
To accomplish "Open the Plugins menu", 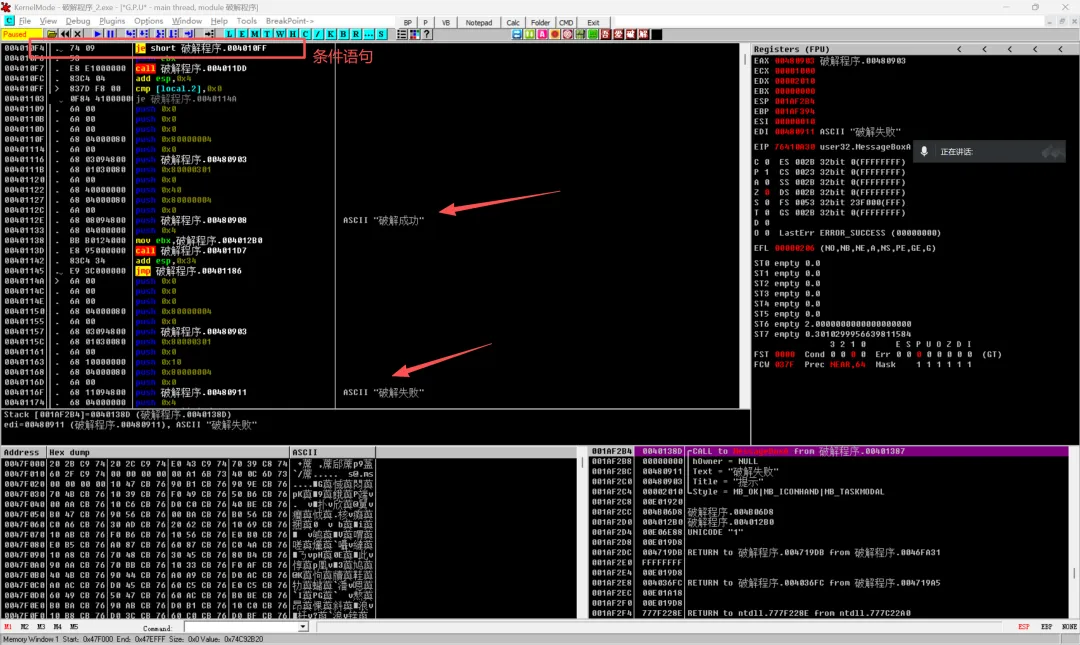I will click(x=112, y=21).
